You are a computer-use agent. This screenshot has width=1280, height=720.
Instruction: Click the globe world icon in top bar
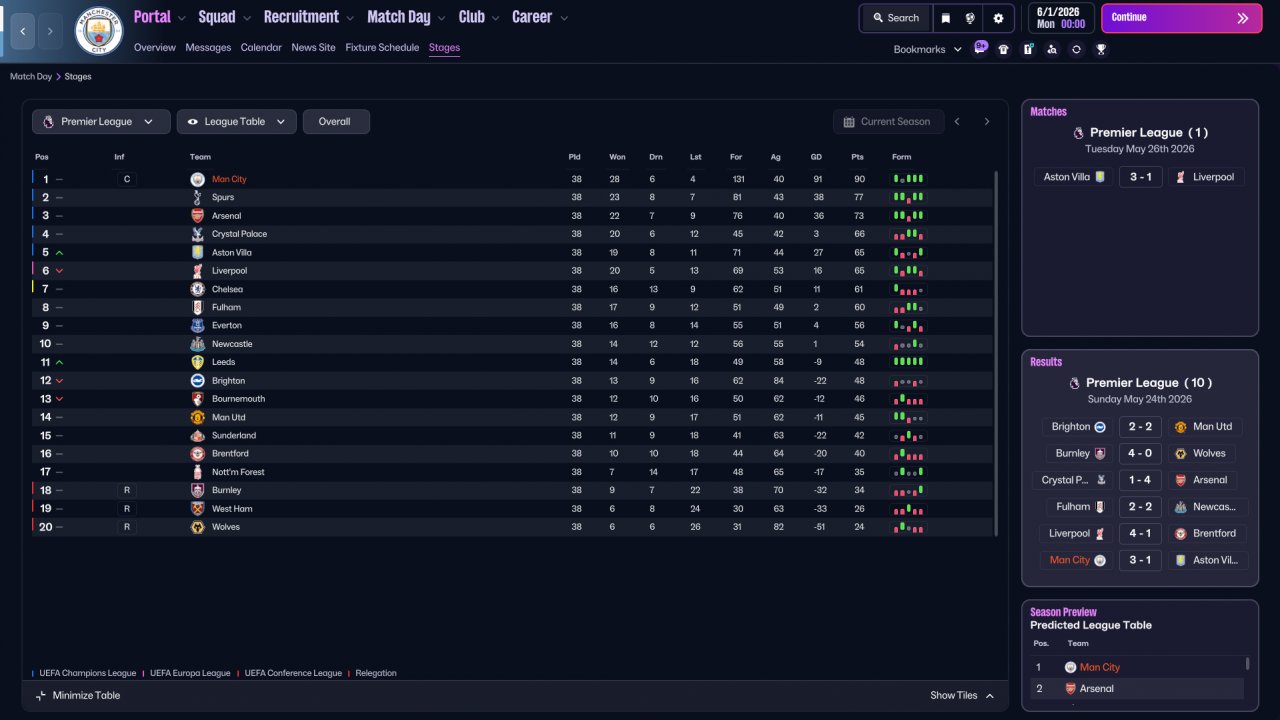pos(970,18)
